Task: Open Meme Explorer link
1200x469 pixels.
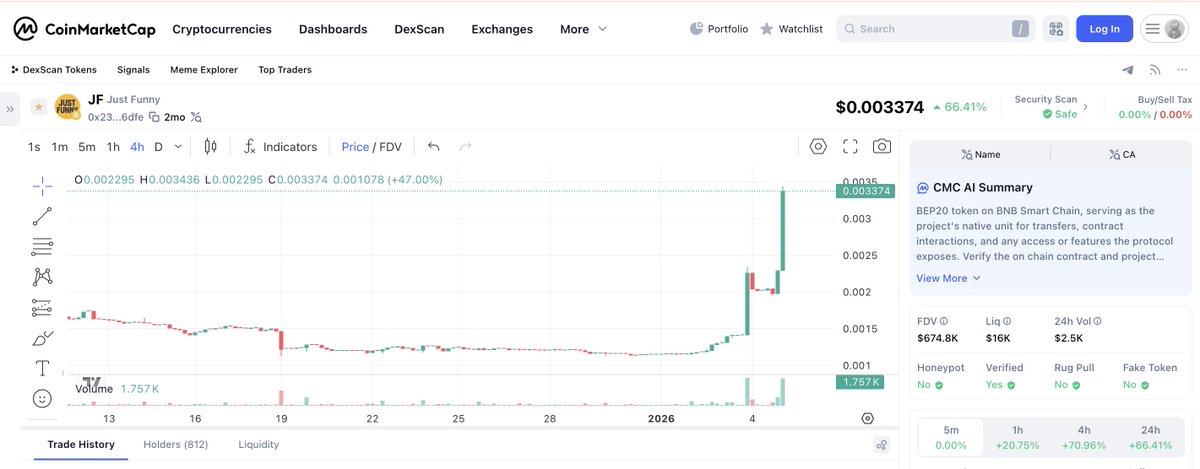Action: (204, 70)
